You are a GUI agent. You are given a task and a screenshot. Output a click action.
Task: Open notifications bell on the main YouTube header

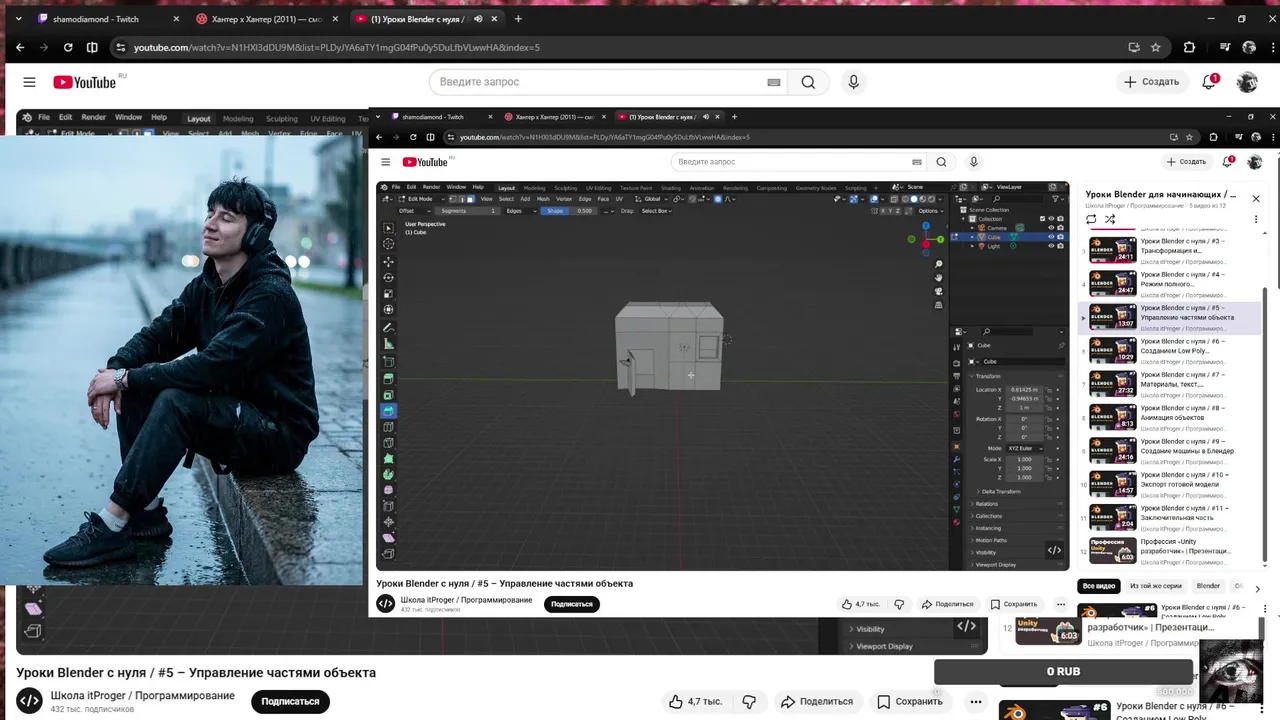(1209, 82)
